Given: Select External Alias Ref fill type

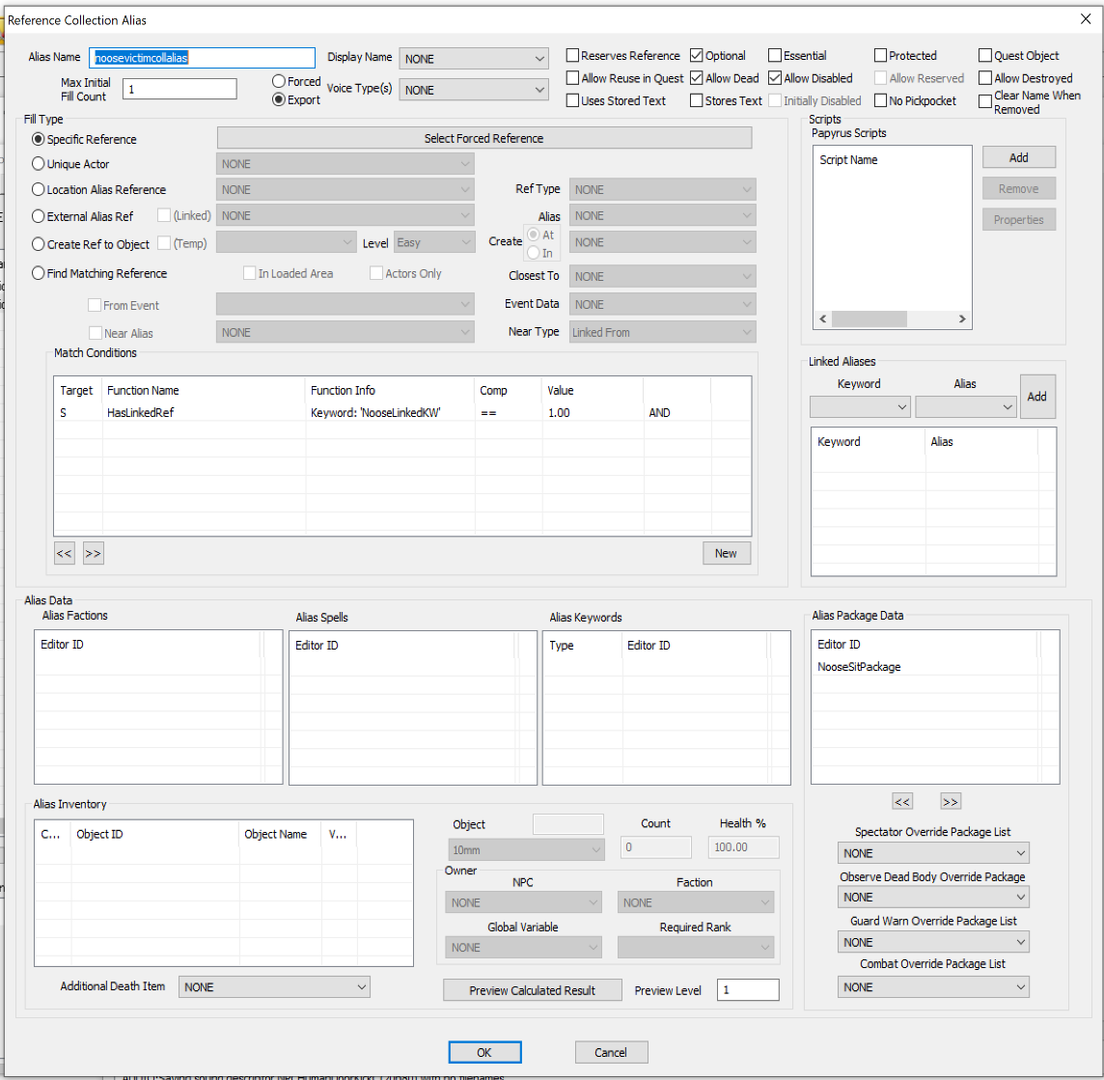Looking at the screenshot, I should tap(39, 216).
